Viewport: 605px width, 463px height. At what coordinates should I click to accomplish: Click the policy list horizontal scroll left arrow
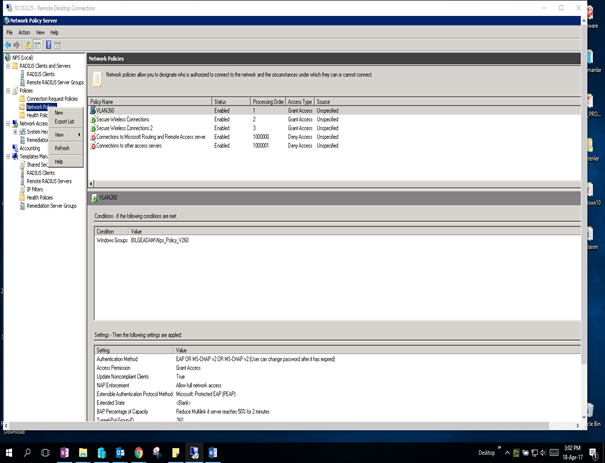point(91,184)
